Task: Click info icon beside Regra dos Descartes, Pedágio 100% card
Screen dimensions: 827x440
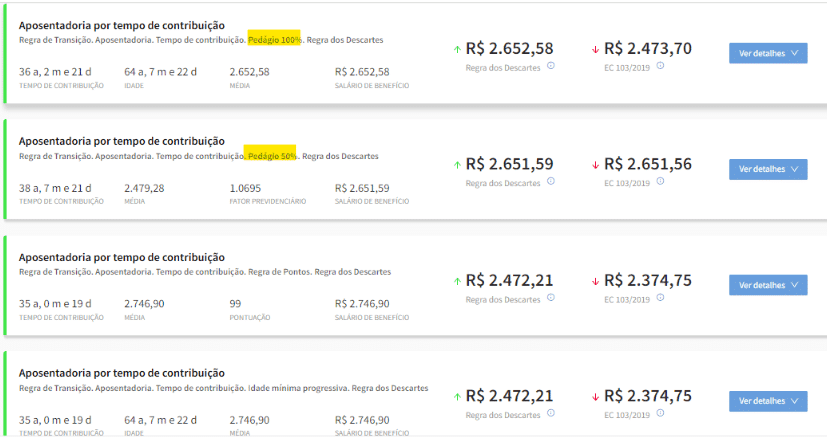Action: point(551,66)
